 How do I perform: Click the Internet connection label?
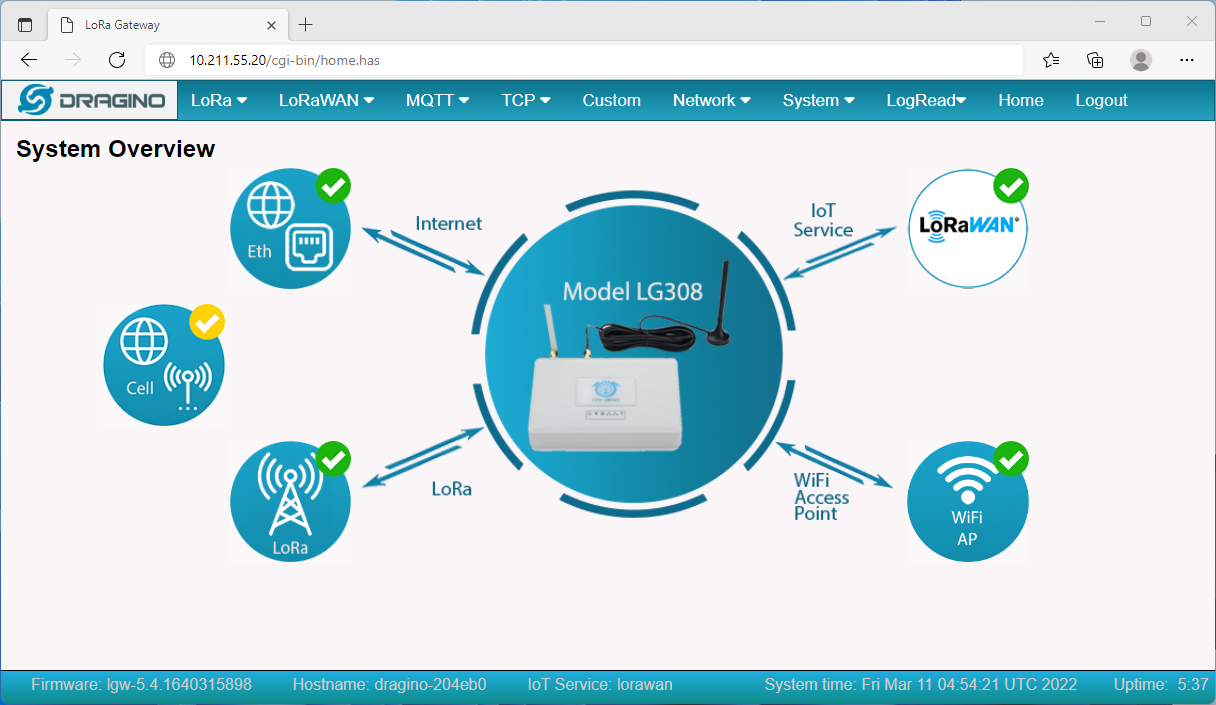[449, 223]
